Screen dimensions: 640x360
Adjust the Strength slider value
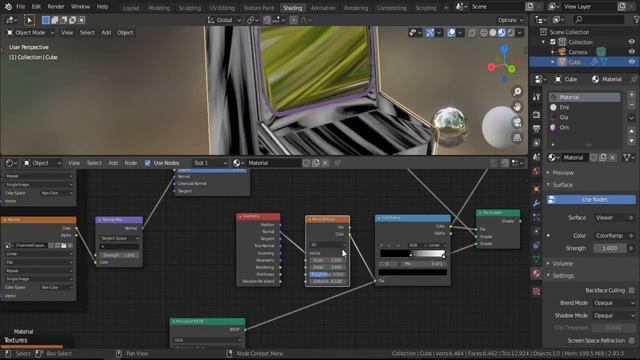pyautogui.click(x=610, y=248)
